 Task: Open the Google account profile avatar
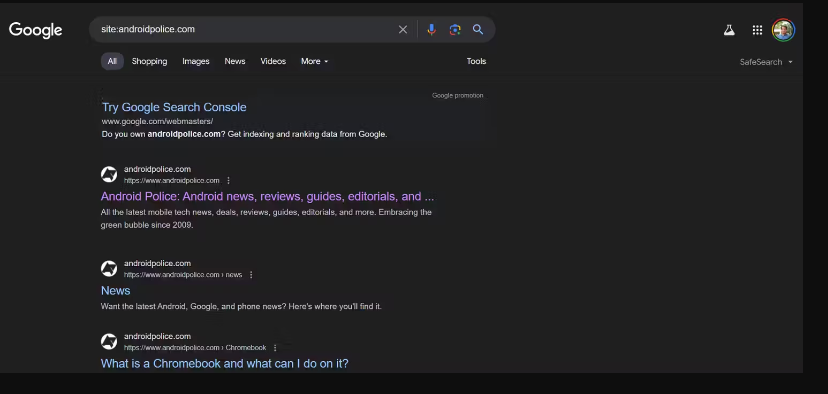tap(783, 30)
